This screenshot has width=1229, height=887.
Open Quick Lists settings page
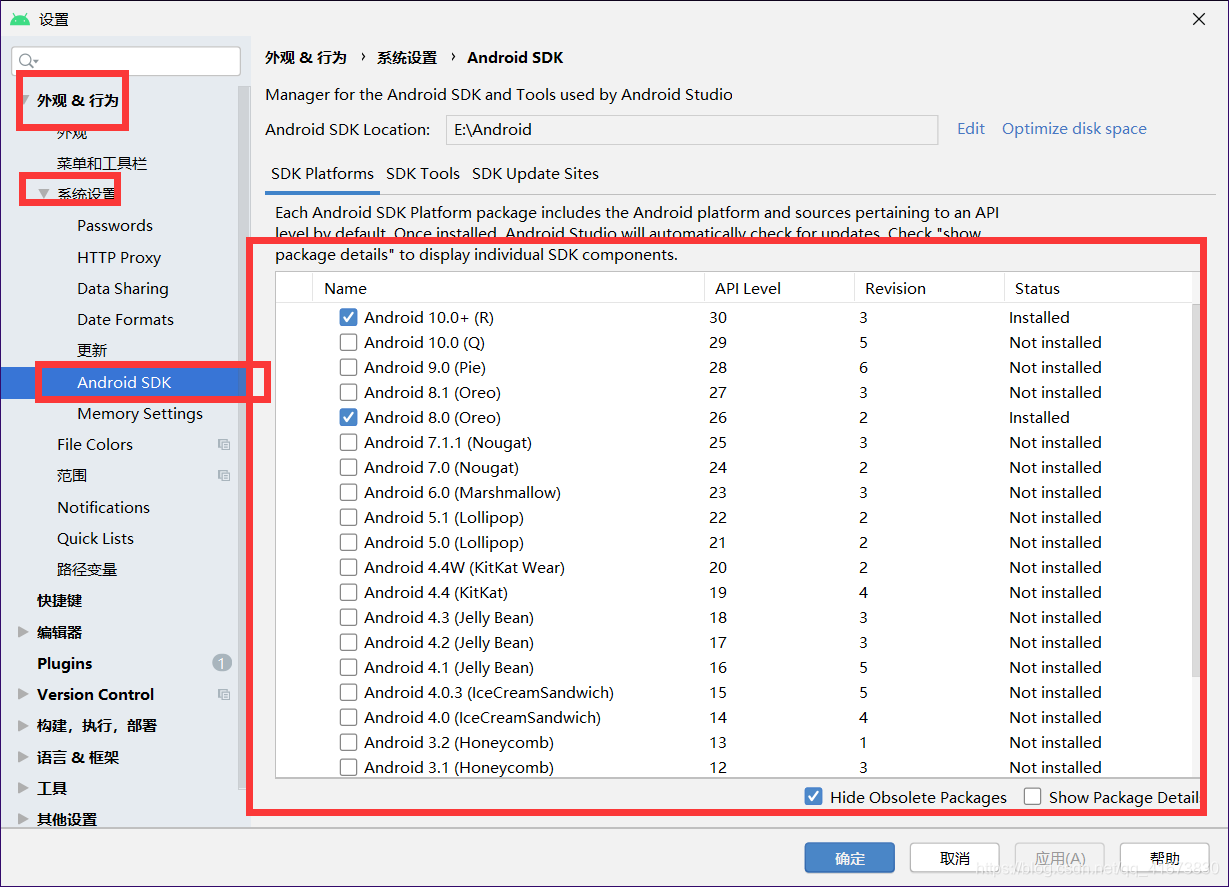pyautogui.click(x=95, y=539)
